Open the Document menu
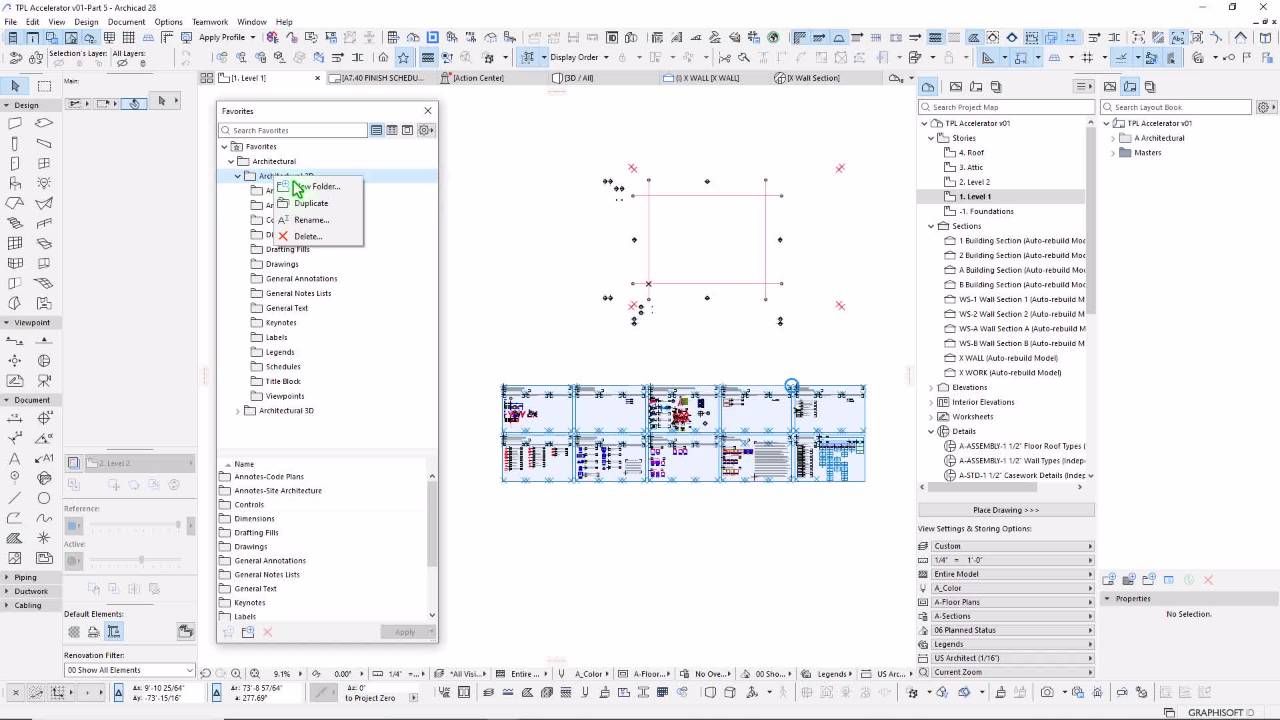Viewport: 1280px width, 720px height. click(126, 22)
